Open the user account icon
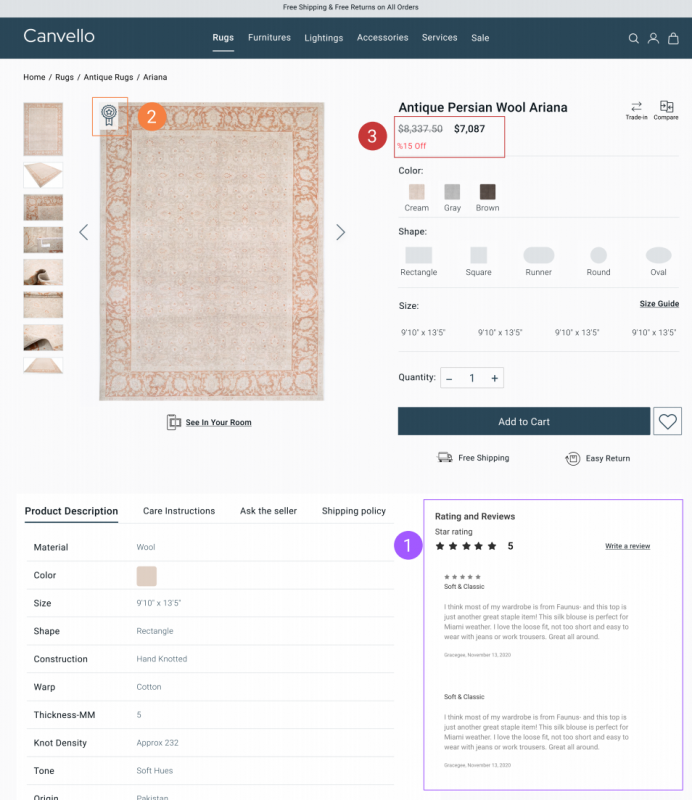The width and height of the screenshot is (692, 800). pyautogui.click(x=653, y=39)
